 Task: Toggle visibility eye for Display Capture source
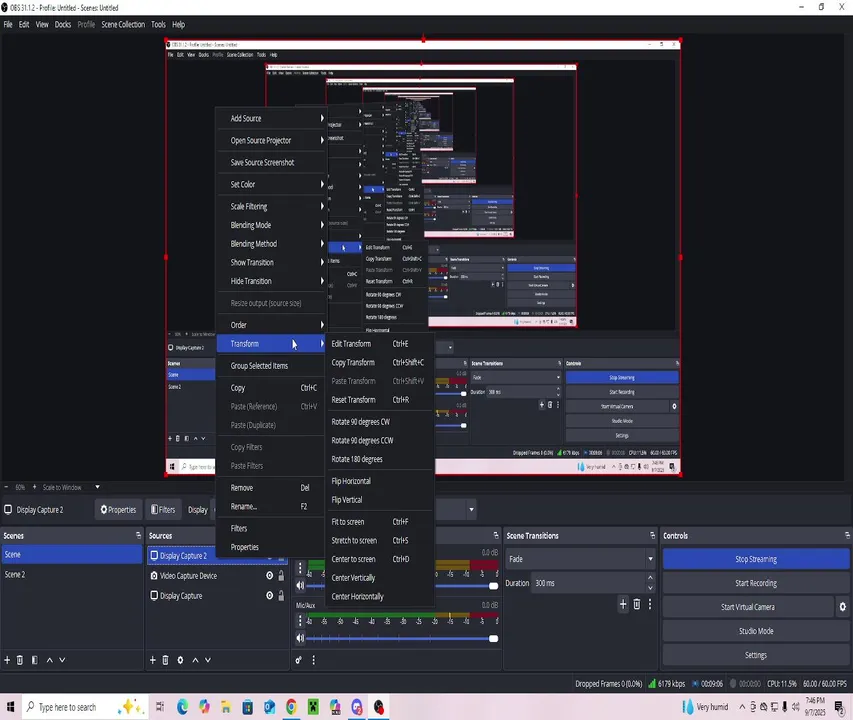[269, 595]
